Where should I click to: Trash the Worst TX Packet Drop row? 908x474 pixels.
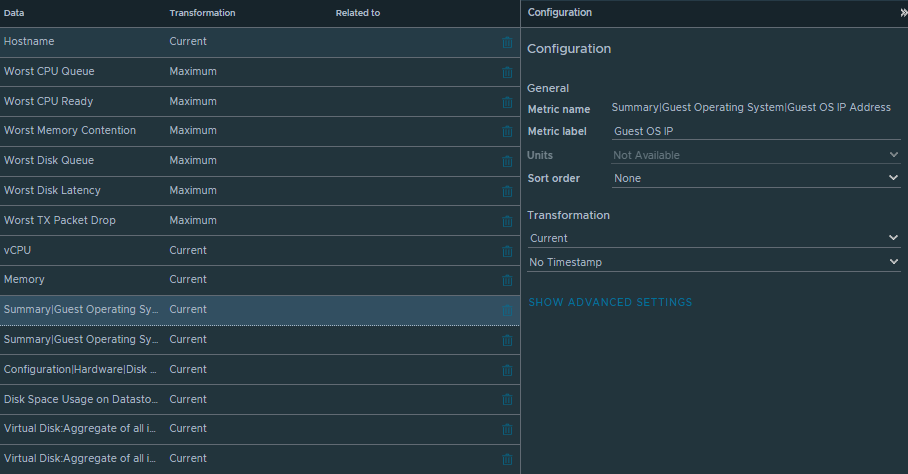pyautogui.click(x=507, y=222)
